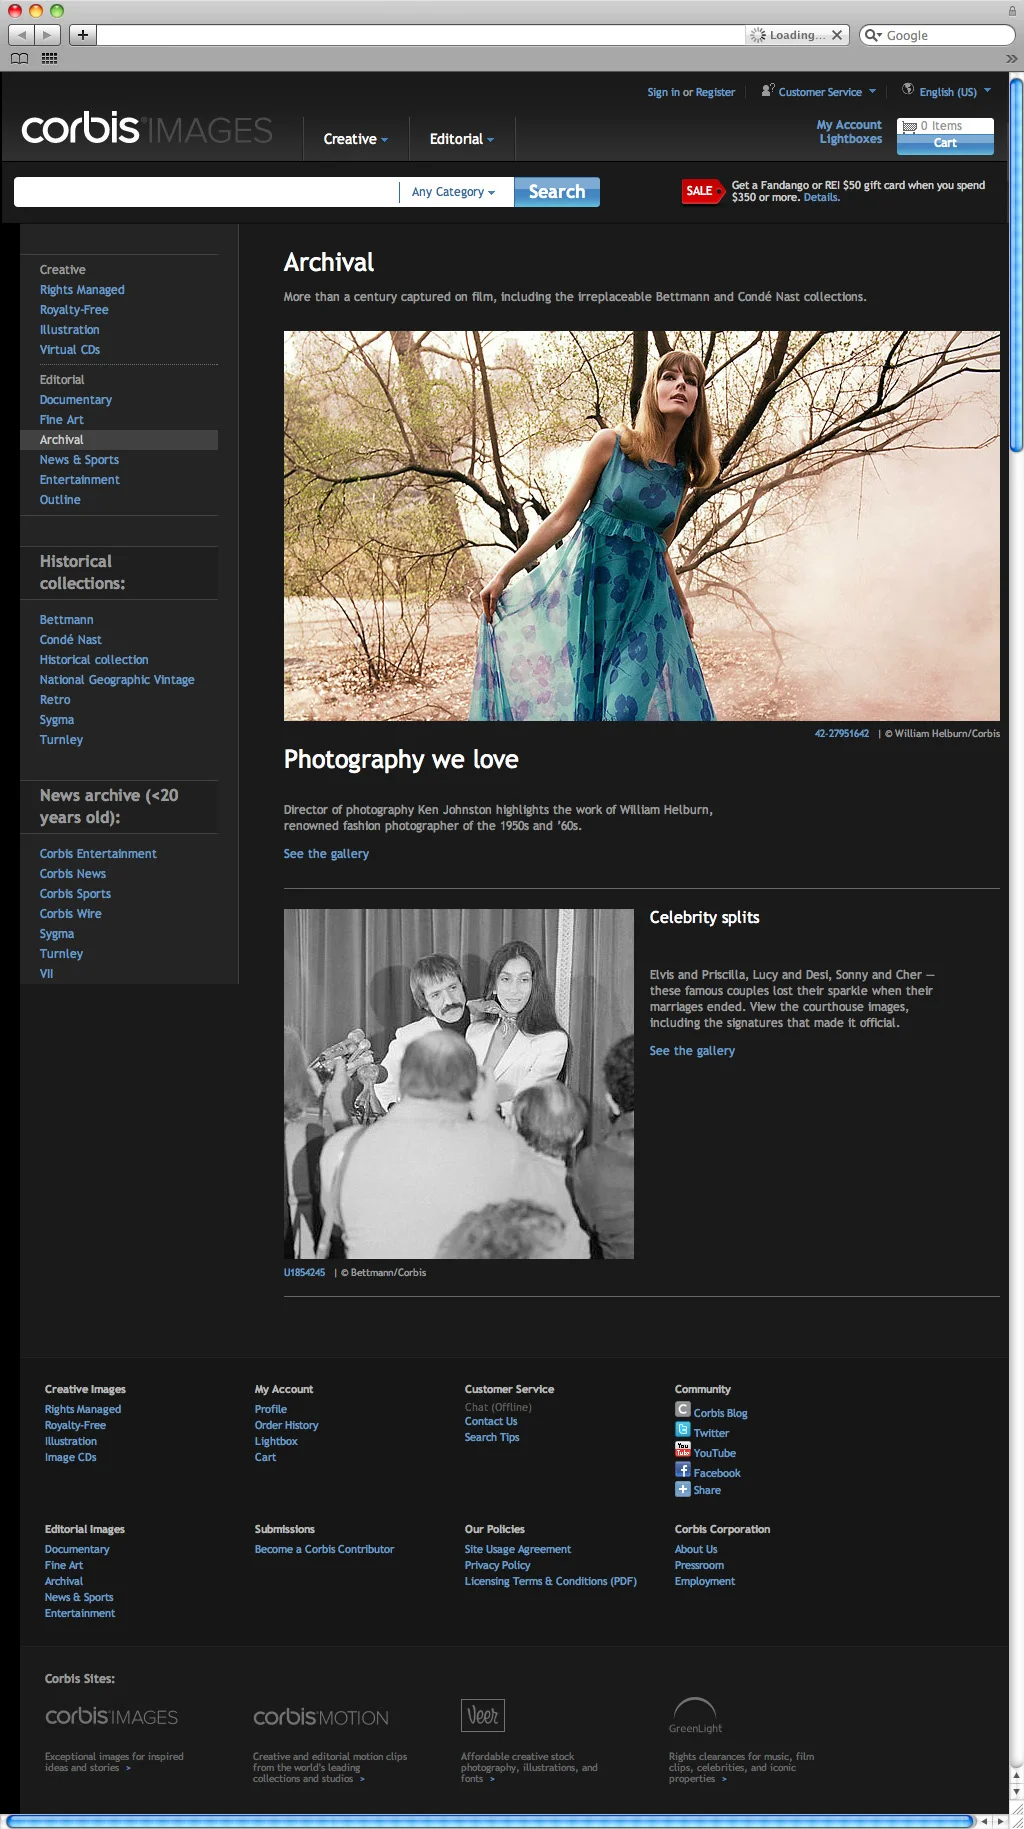Click the site search text field

click(206, 192)
